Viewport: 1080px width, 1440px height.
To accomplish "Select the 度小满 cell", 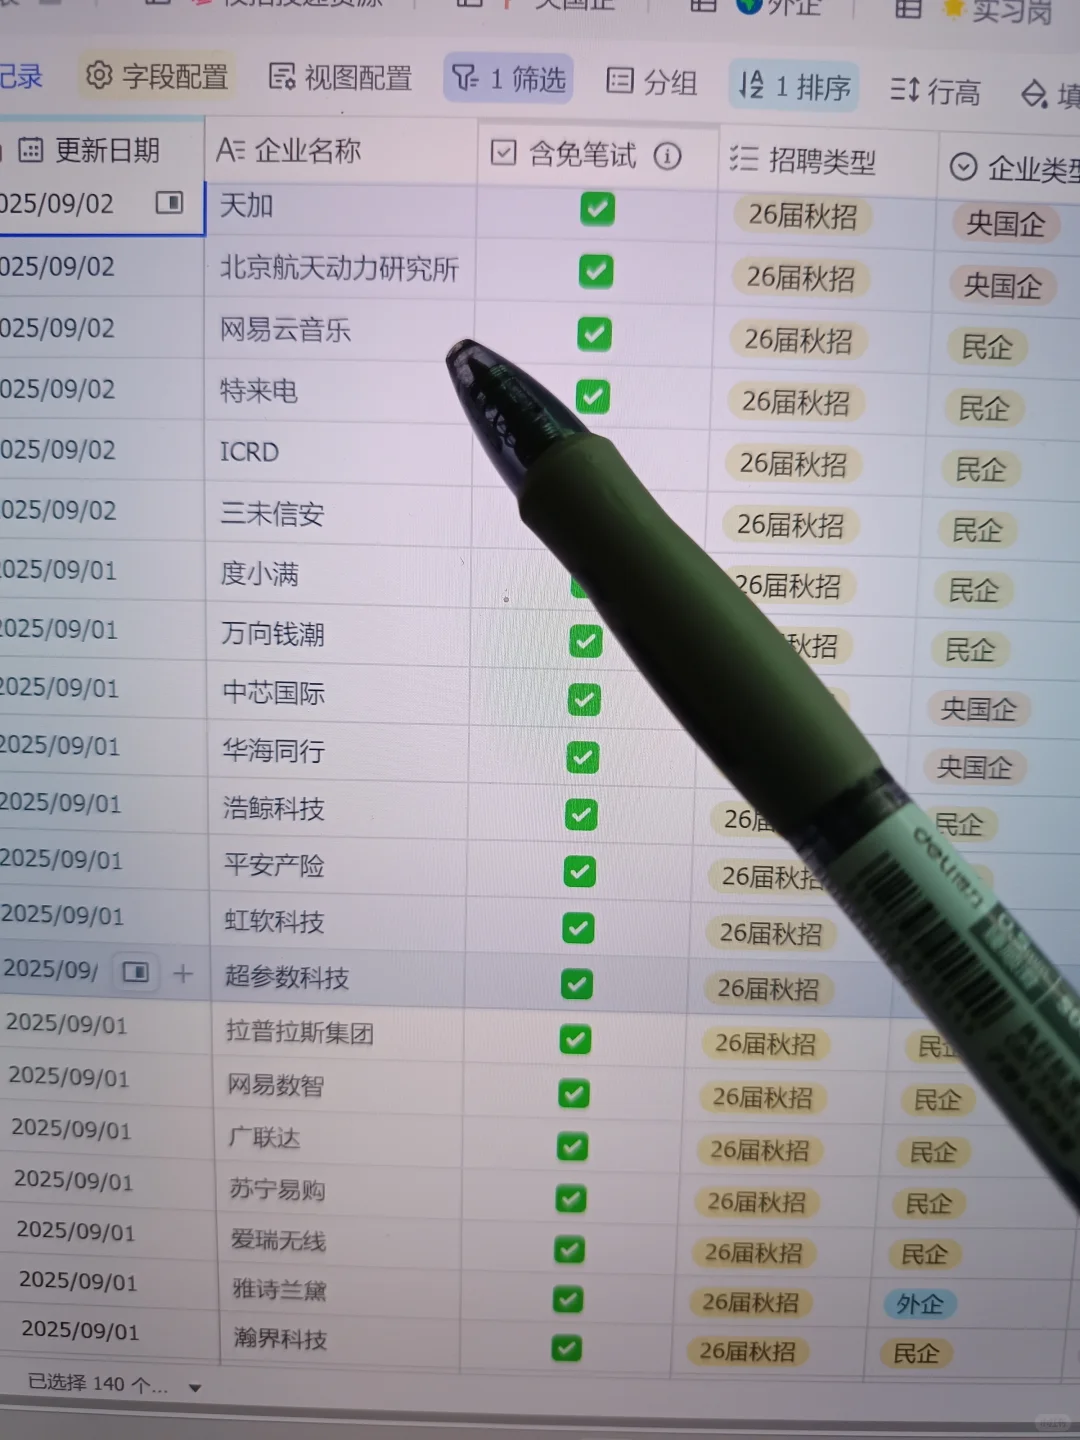I will (x=338, y=573).
